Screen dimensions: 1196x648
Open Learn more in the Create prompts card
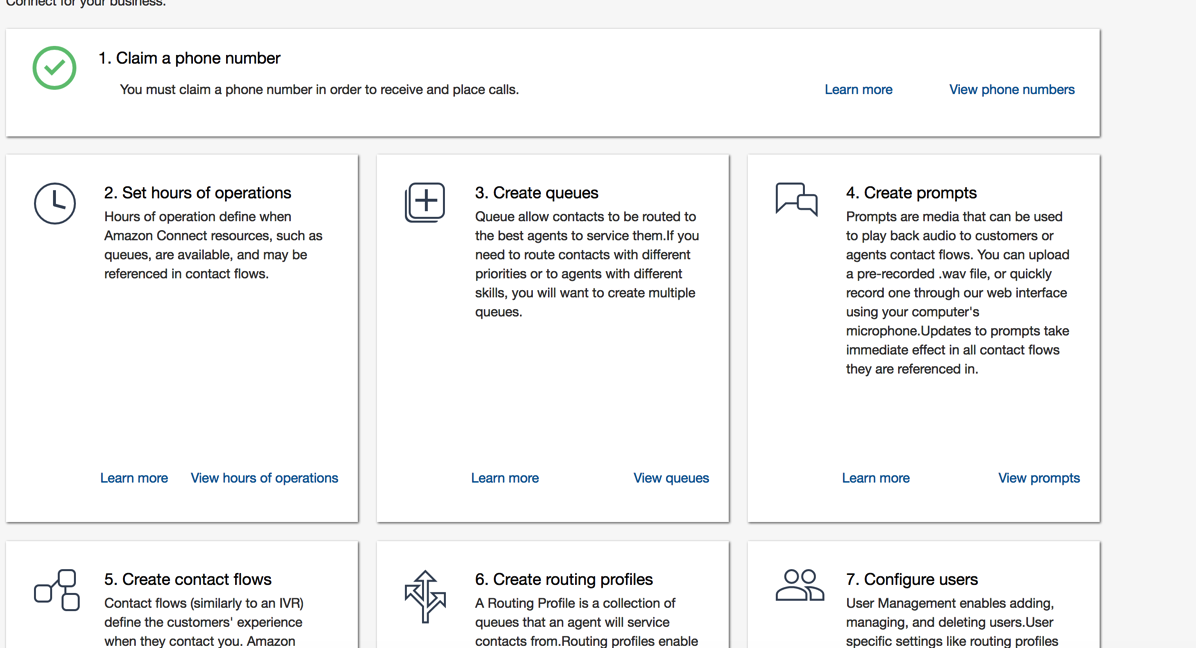pyautogui.click(x=875, y=478)
